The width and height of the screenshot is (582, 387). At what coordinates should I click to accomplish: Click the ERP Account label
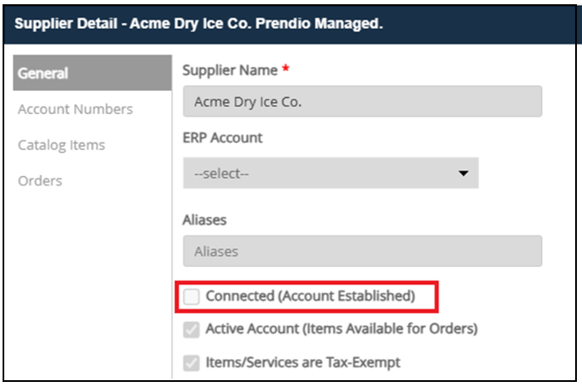pos(223,138)
